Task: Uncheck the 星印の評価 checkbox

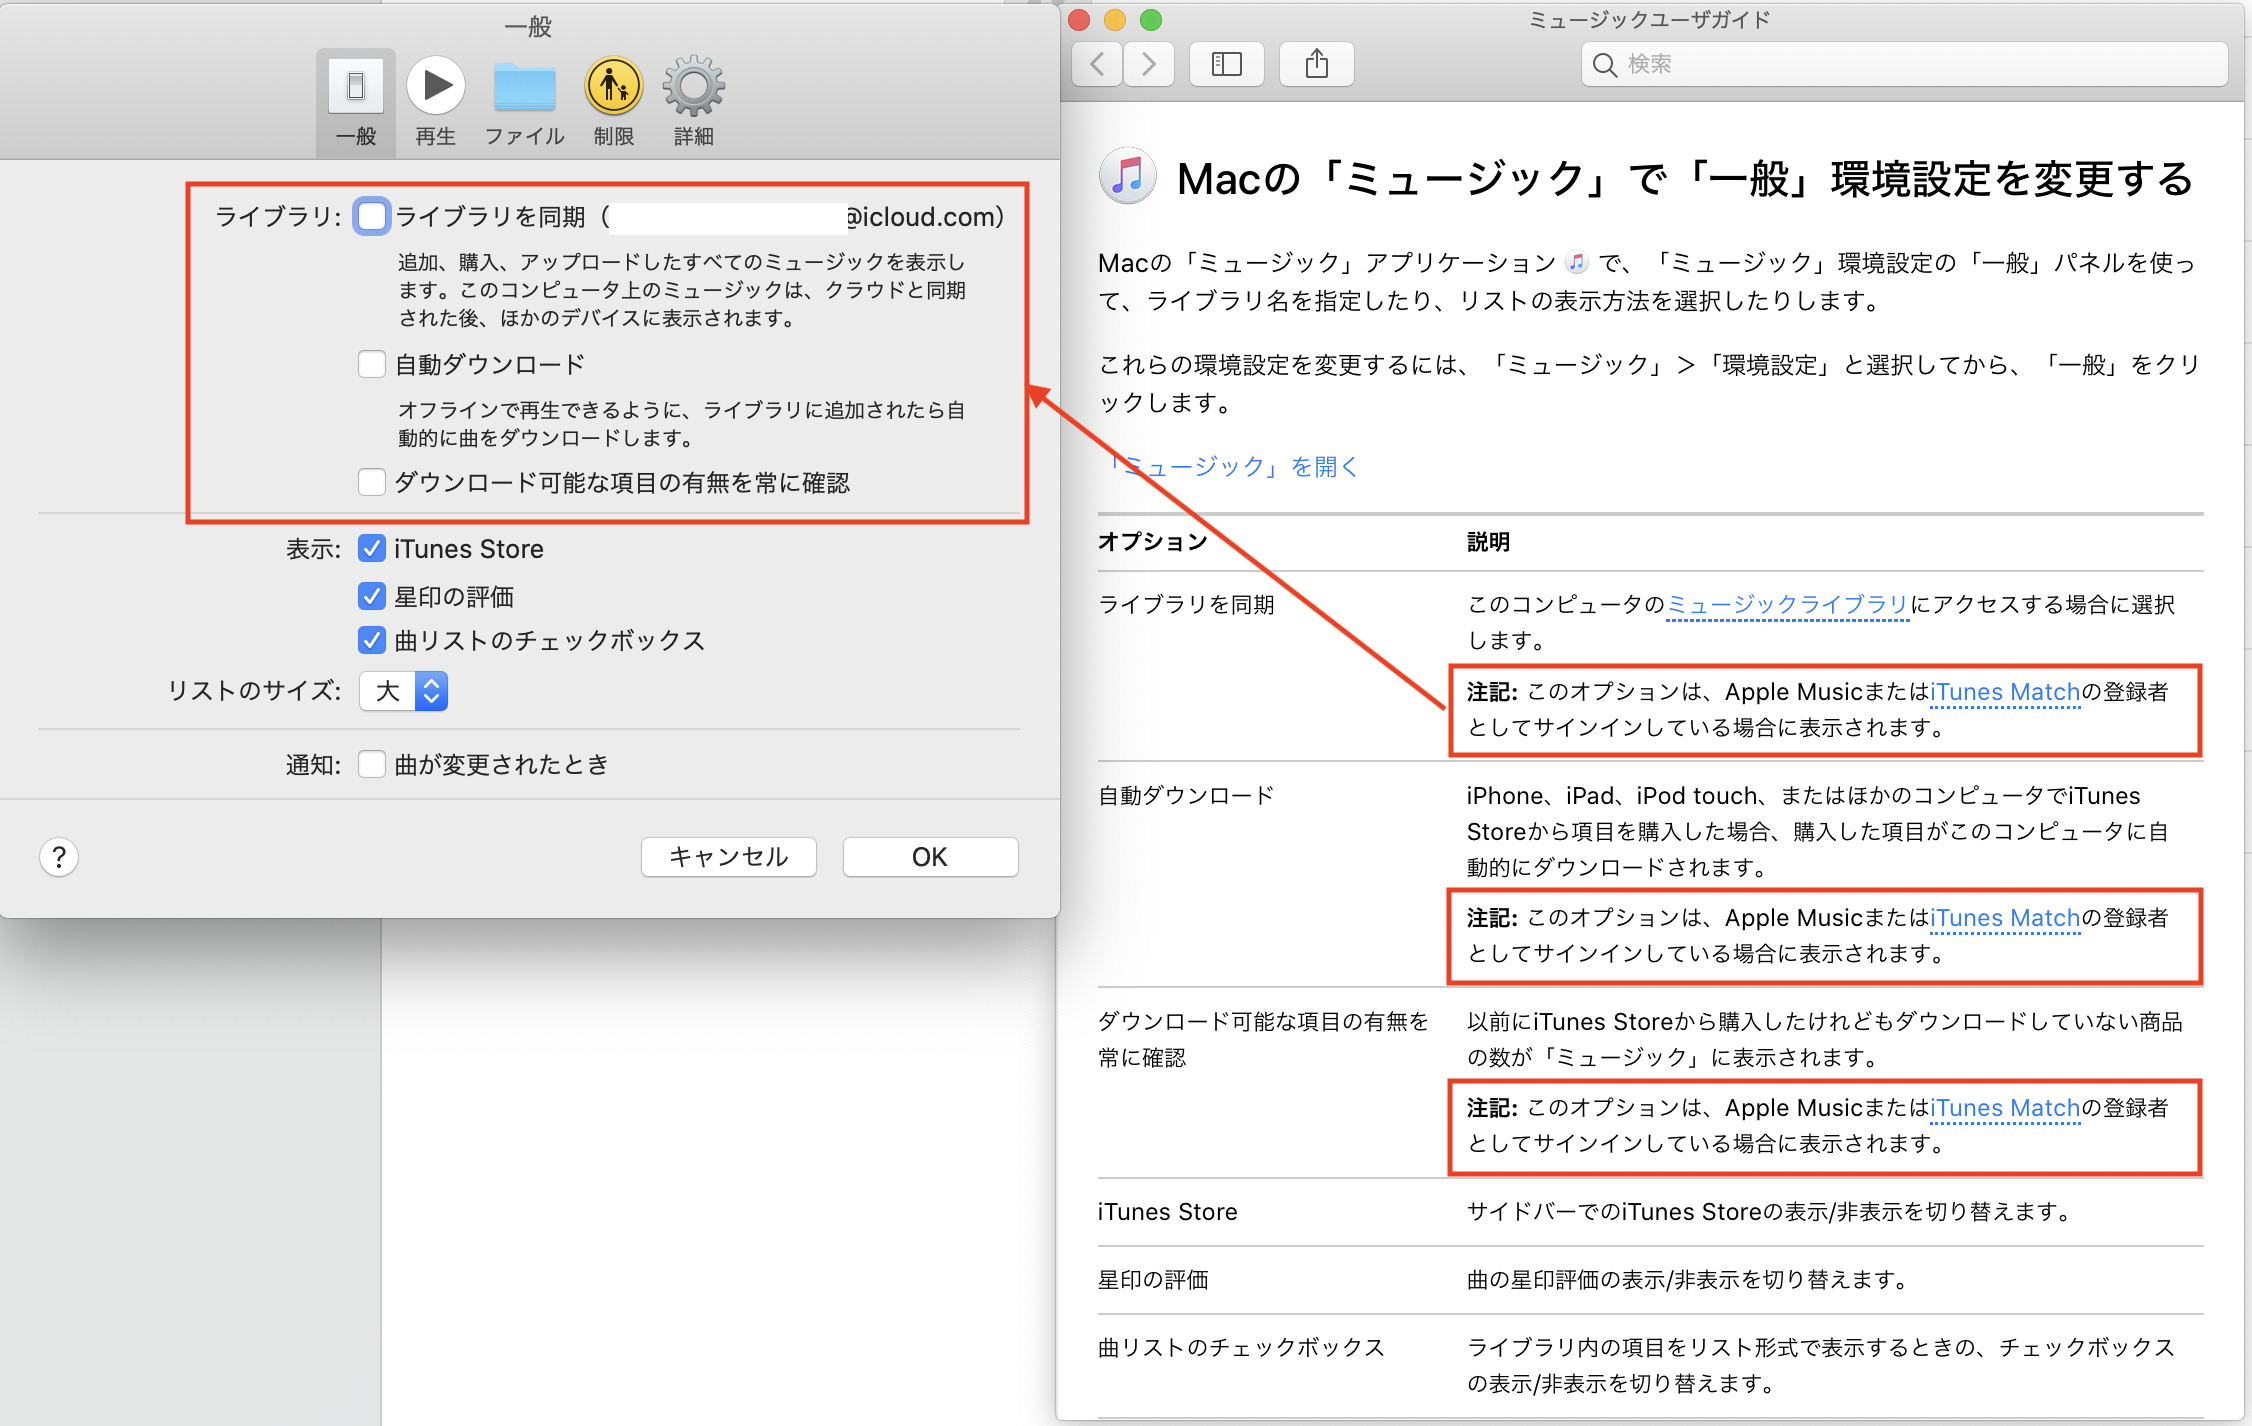Action: pyautogui.click(x=372, y=596)
